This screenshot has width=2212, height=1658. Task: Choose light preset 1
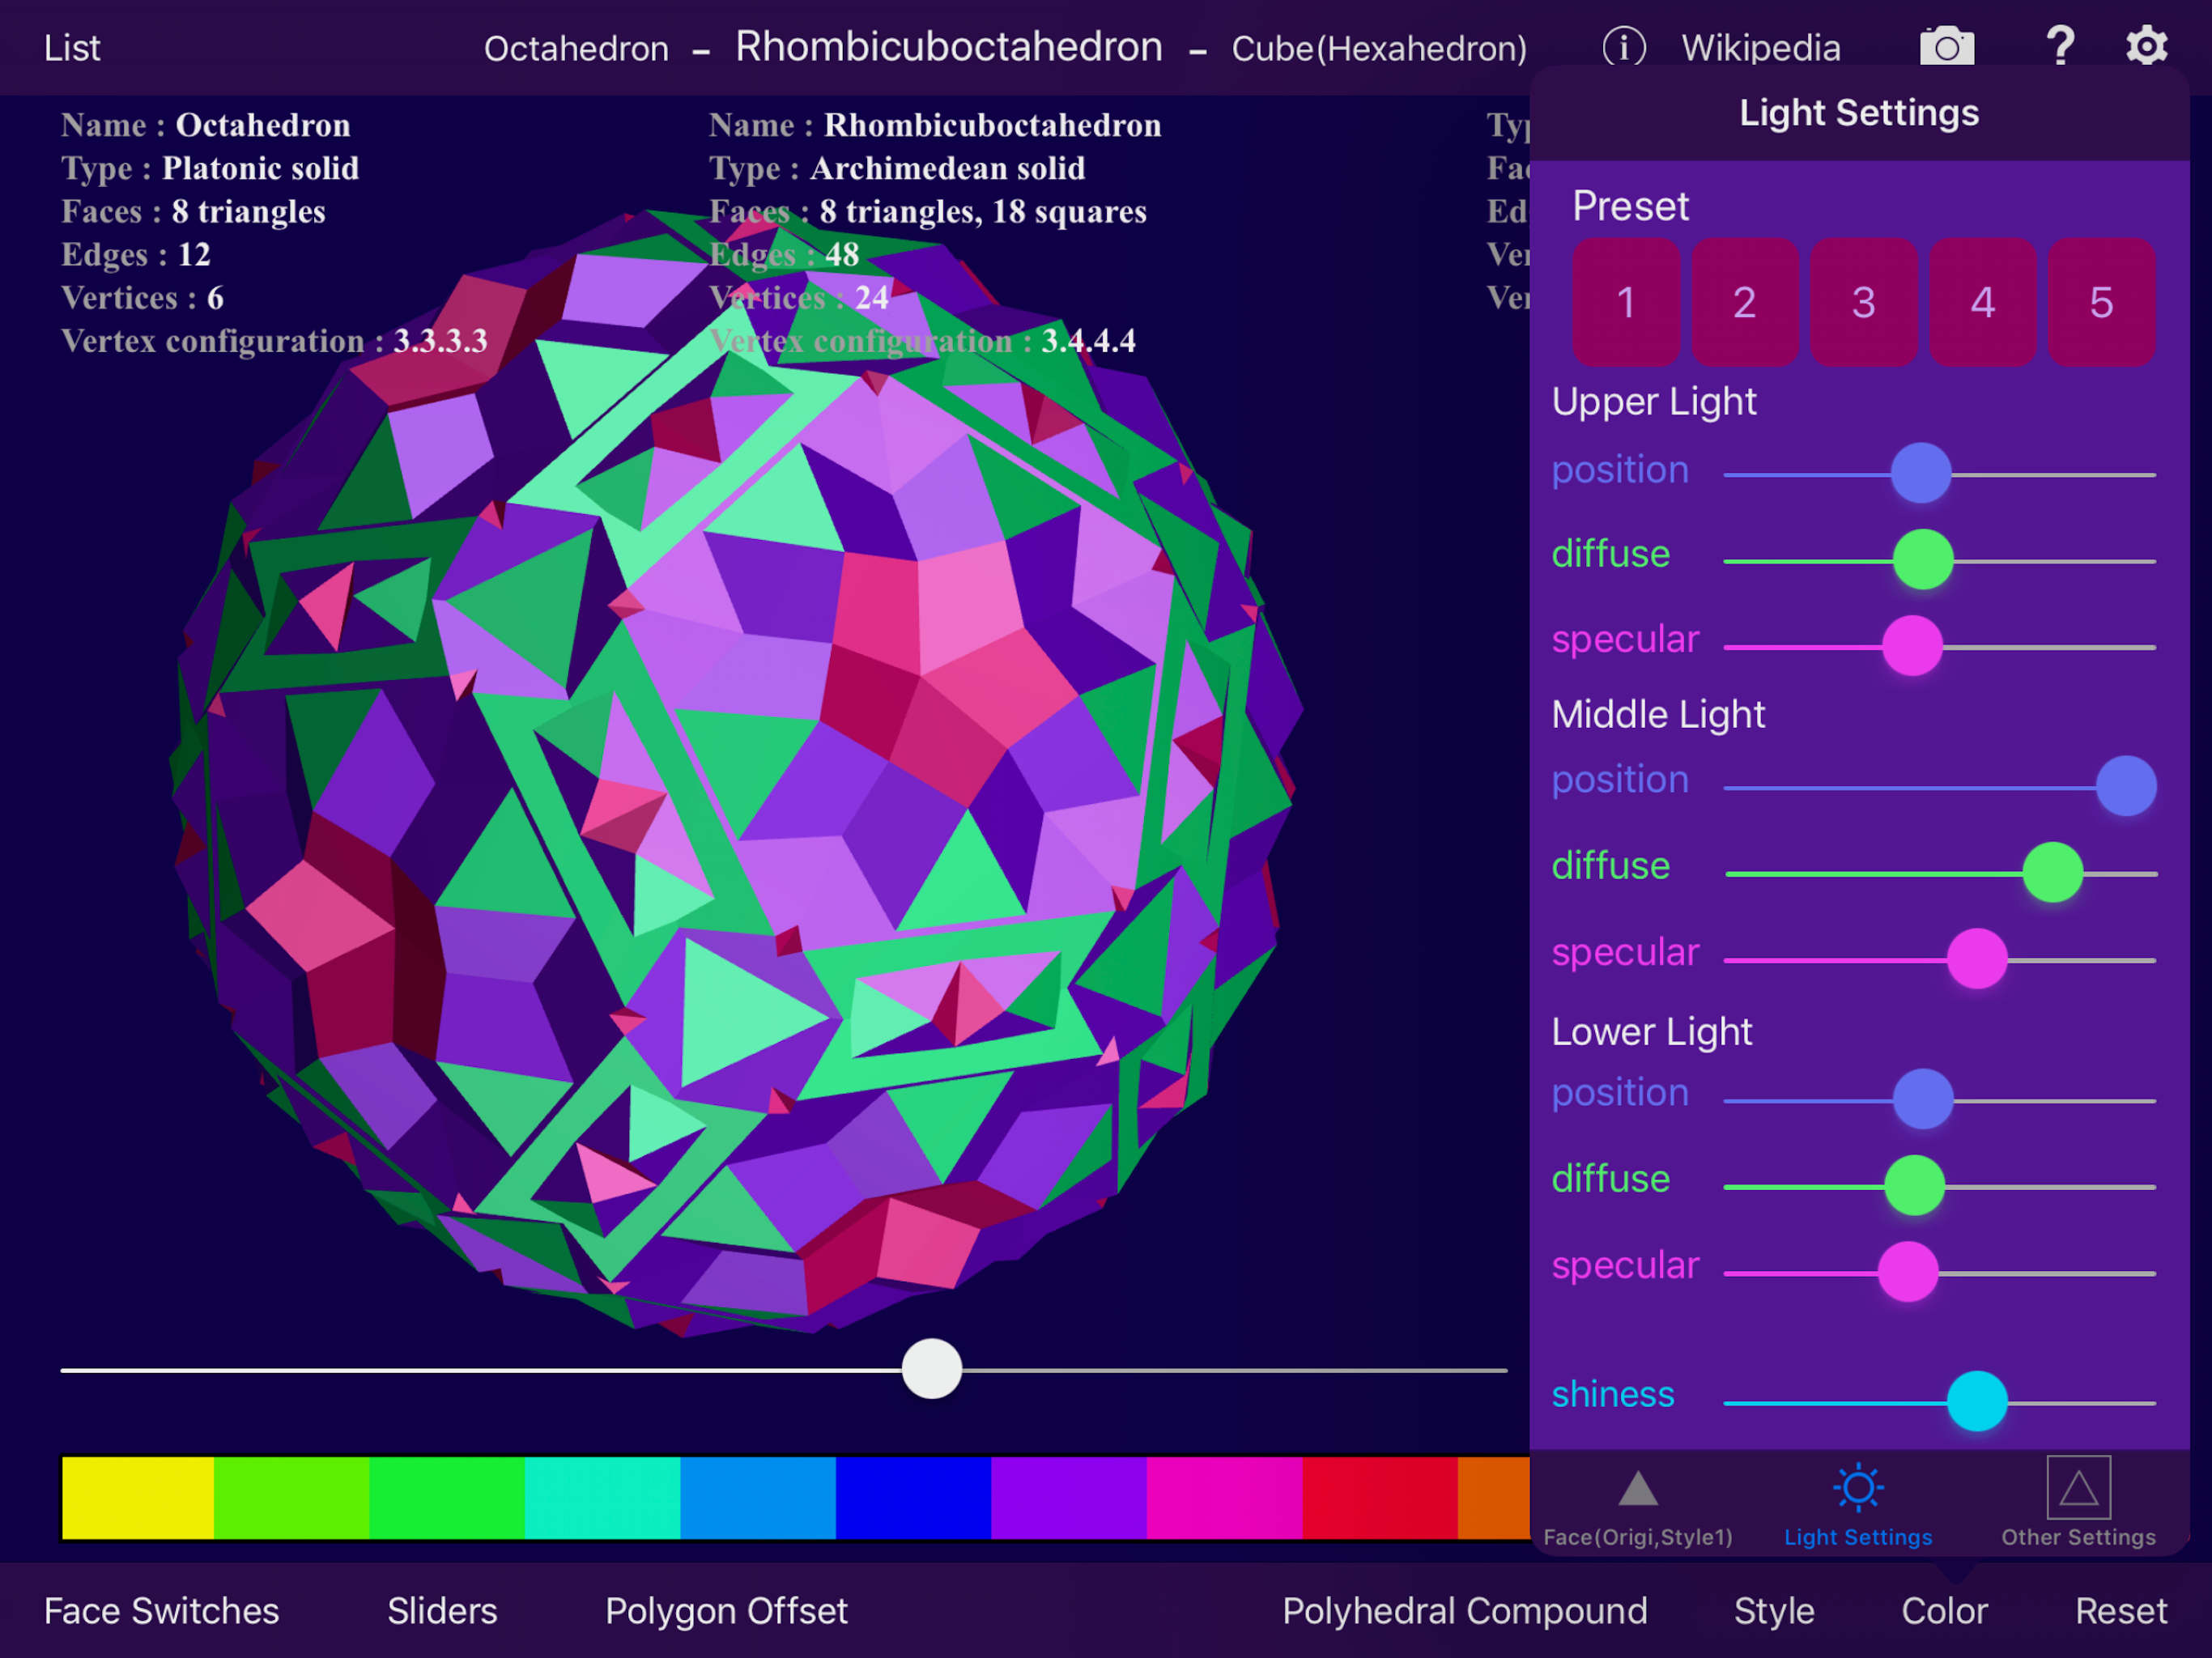[1626, 302]
